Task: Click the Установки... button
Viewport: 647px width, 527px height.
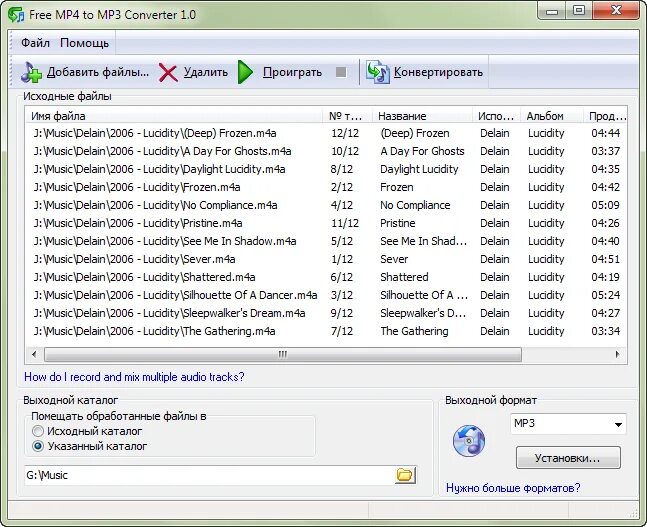Action: click(568, 458)
